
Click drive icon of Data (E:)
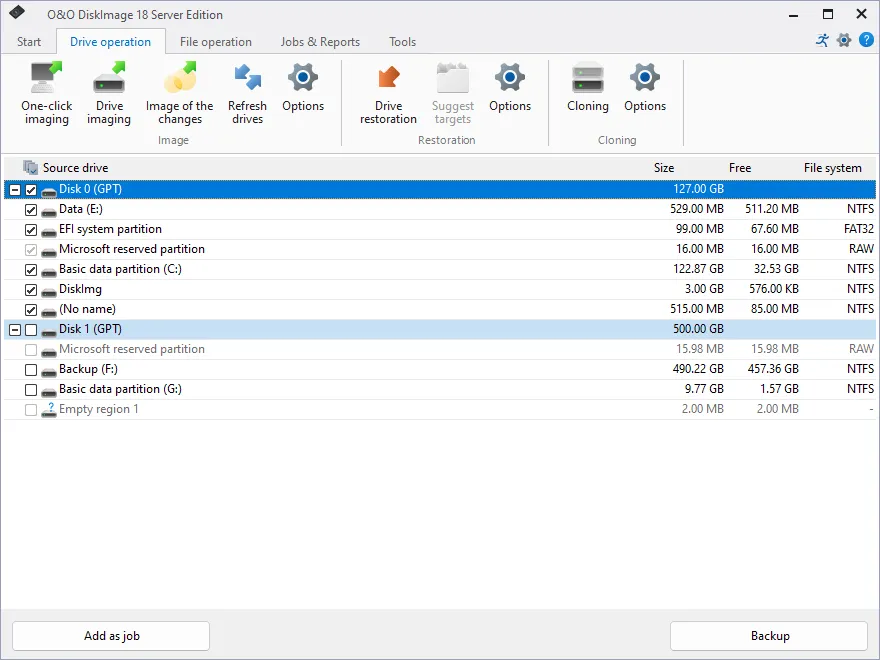click(x=49, y=211)
